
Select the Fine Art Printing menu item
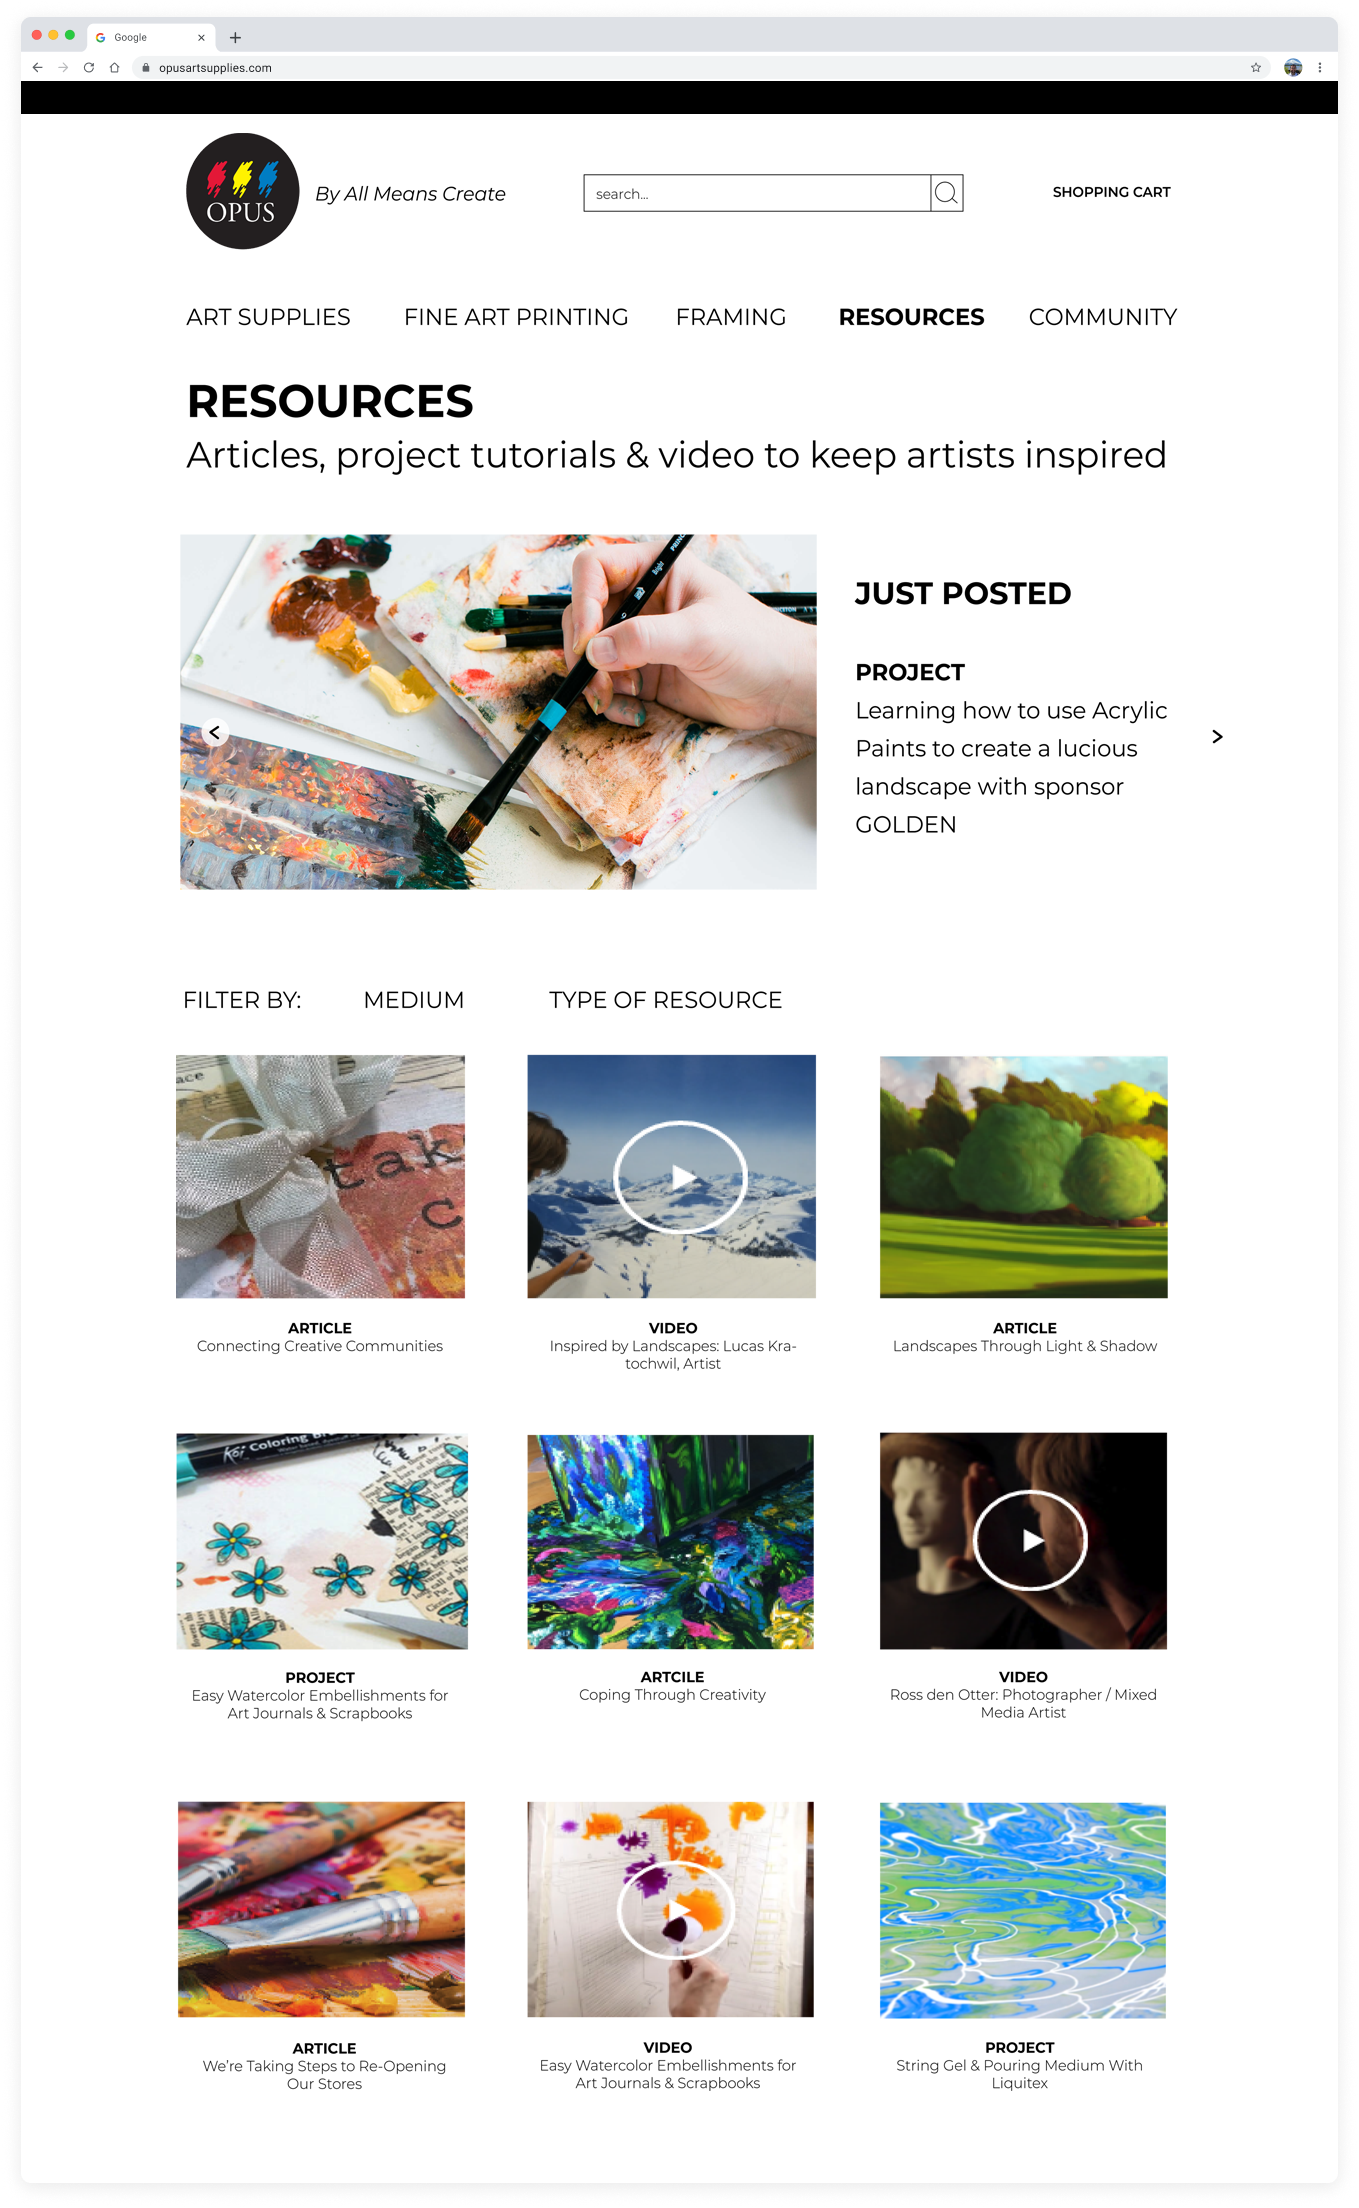[x=516, y=317]
